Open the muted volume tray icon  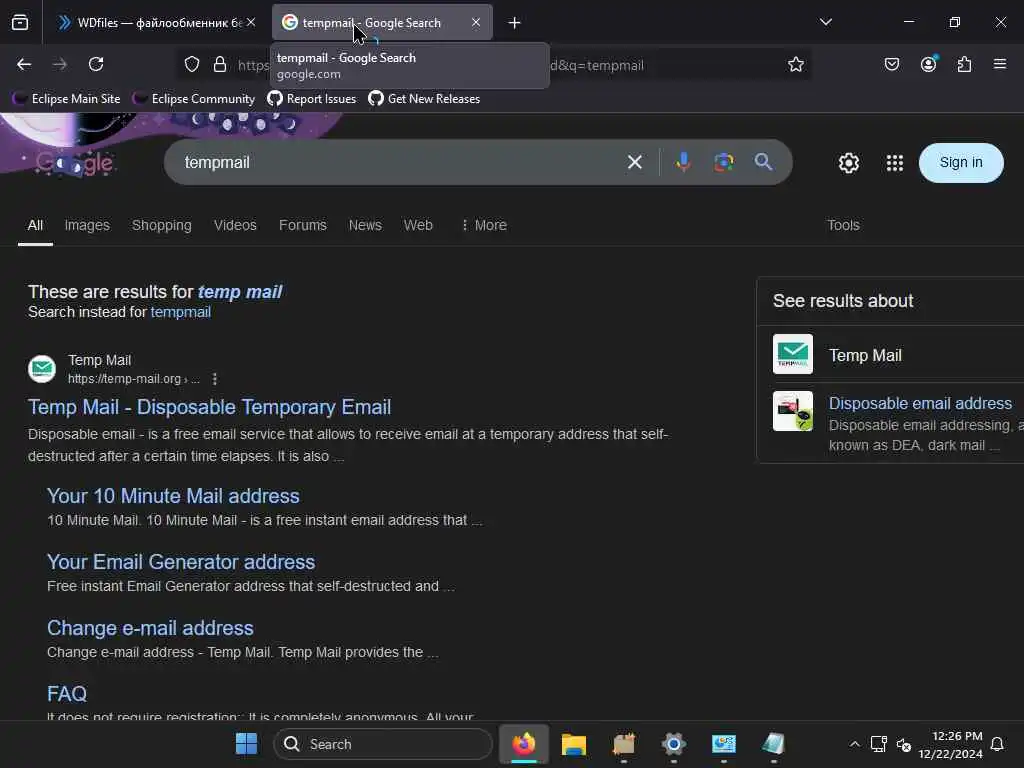pos(904,744)
